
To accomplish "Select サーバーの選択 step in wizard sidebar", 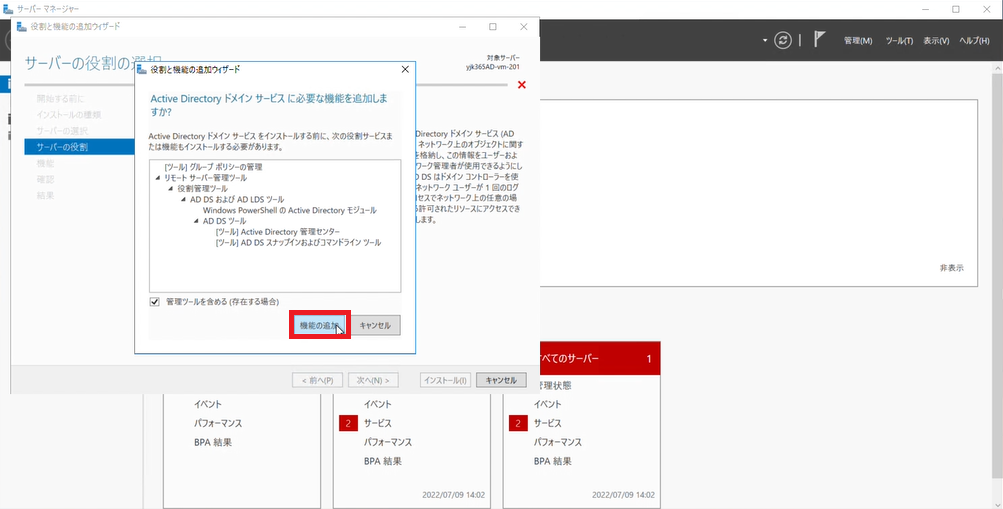I will [x=62, y=131].
